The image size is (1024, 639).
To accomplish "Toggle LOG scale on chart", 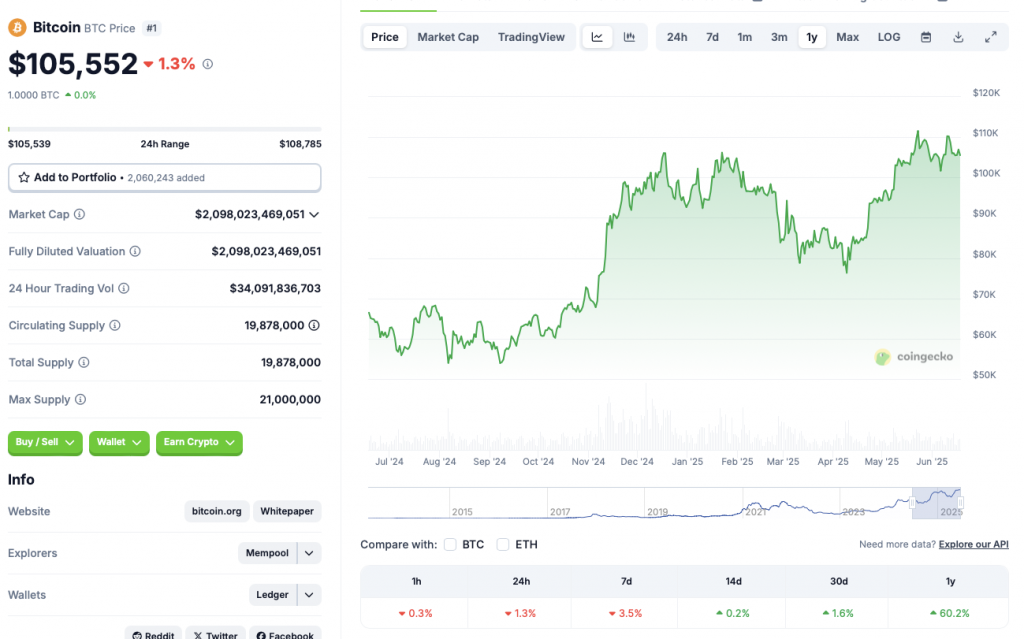I will [x=889, y=37].
